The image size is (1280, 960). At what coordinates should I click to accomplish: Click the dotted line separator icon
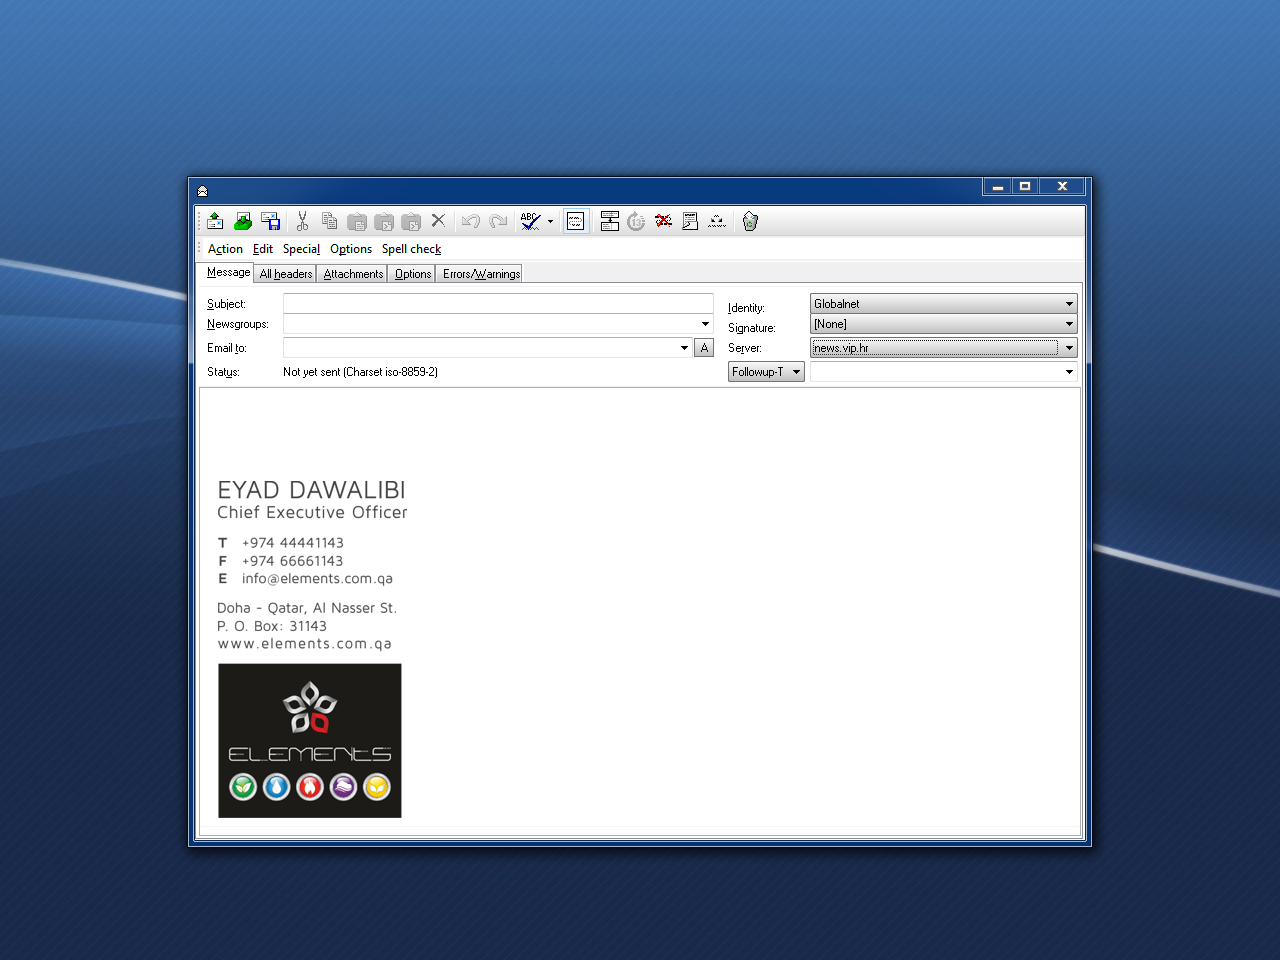pyautogui.click(x=717, y=221)
